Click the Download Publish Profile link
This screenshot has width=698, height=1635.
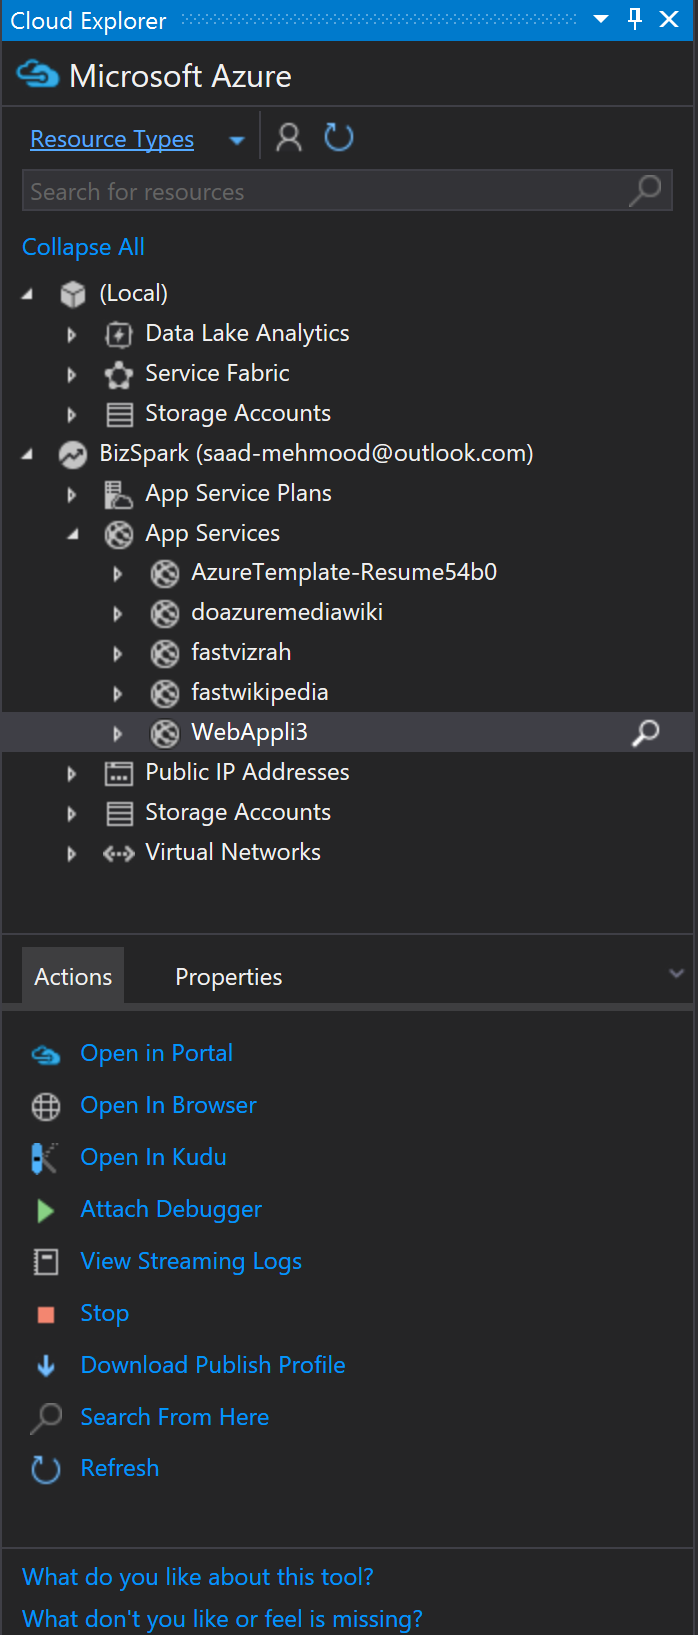click(x=213, y=1365)
